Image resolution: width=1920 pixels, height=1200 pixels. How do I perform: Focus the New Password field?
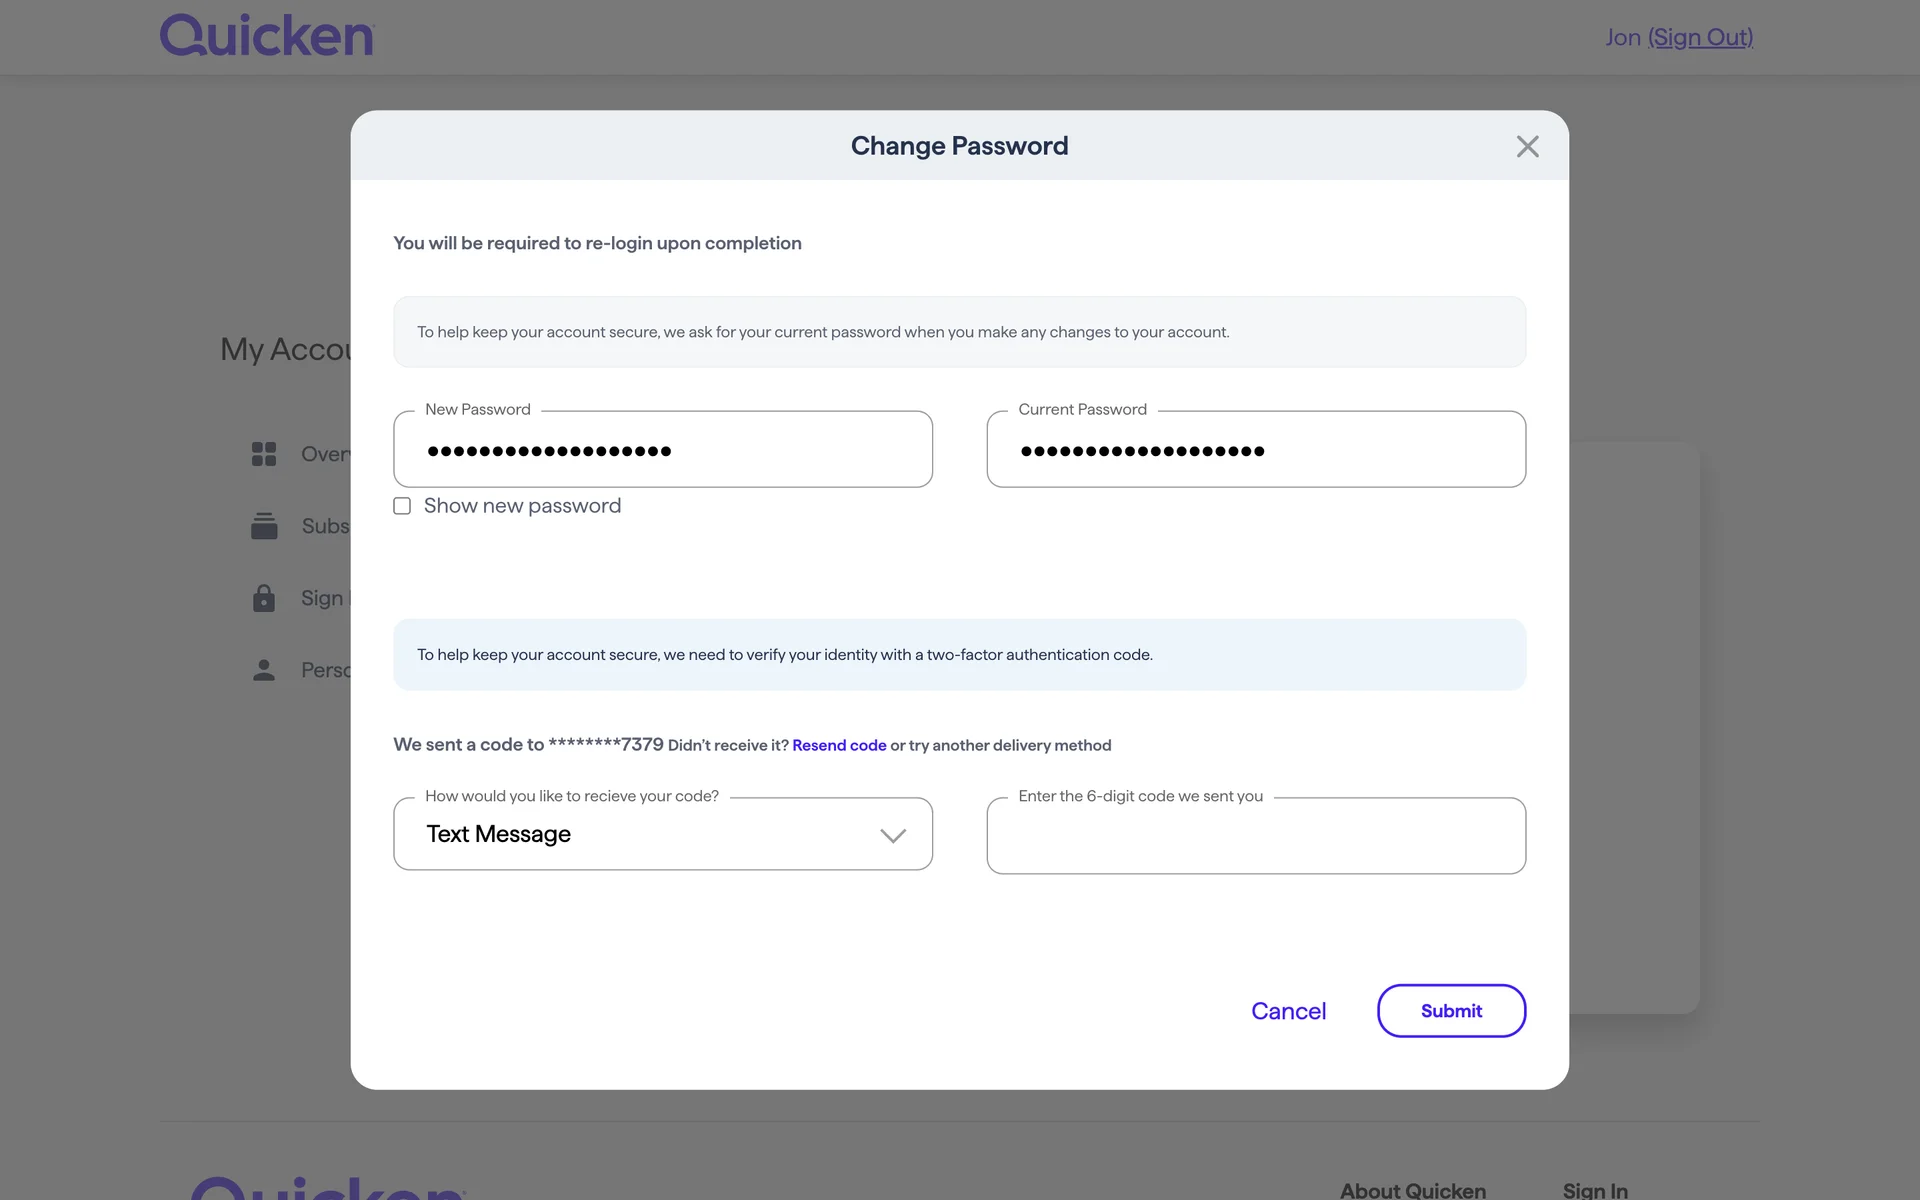[662, 450]
